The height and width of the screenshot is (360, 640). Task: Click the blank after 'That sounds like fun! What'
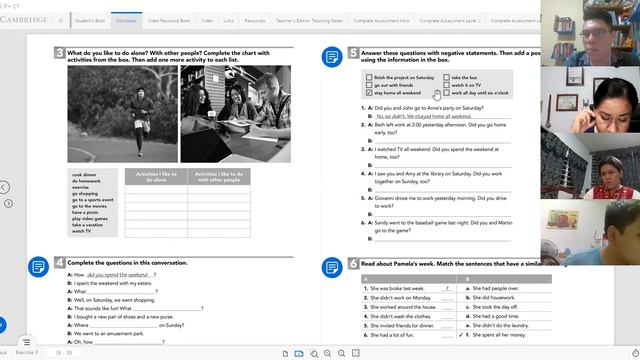167,308
